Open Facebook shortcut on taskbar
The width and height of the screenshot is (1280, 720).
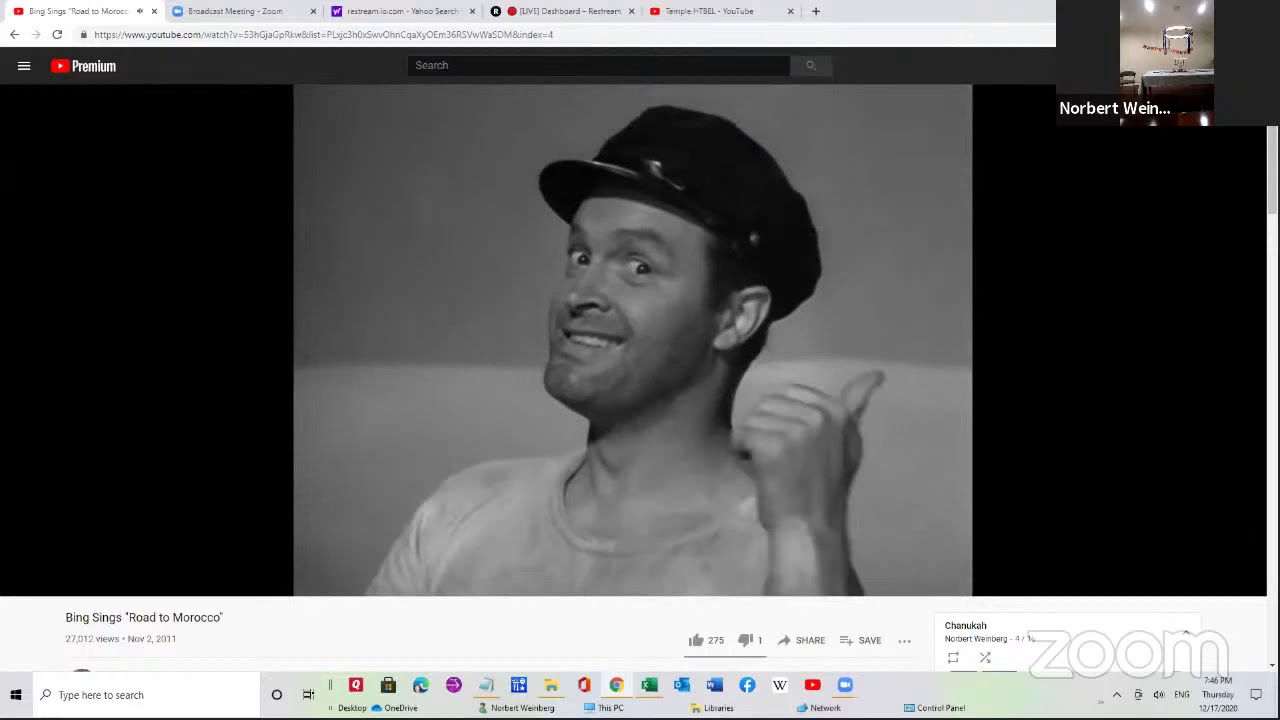[747, 685]
